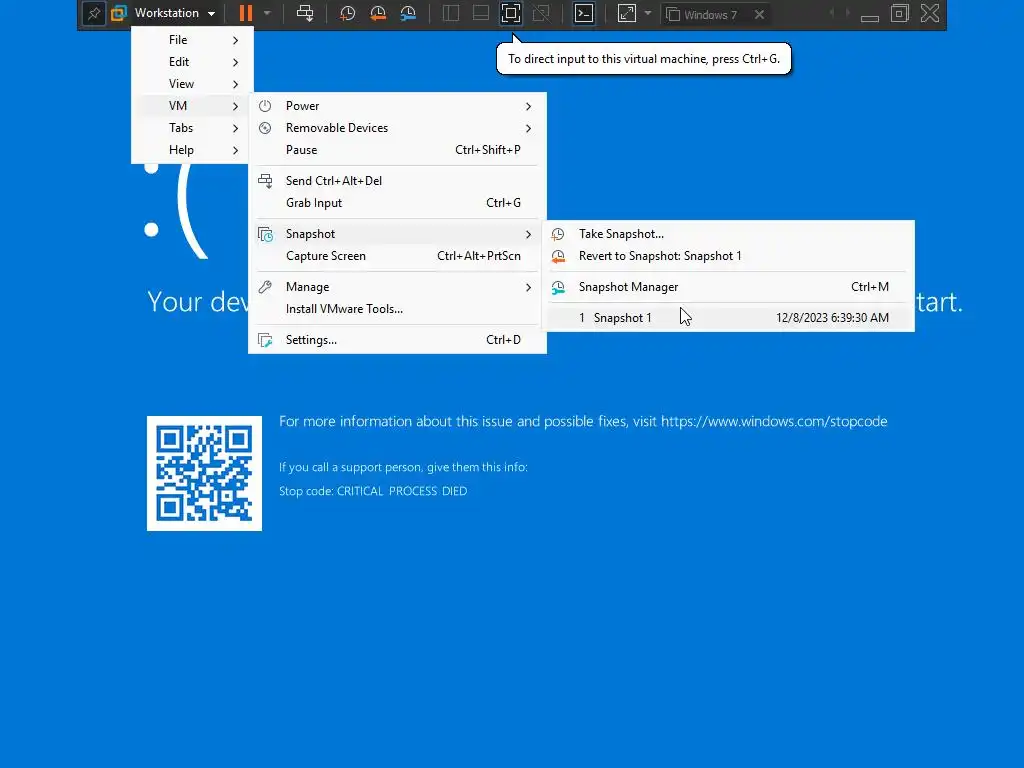Click the windows.com/stopcode URL text
Screen dimensions: 1024x768
click(x=774, y=421)
